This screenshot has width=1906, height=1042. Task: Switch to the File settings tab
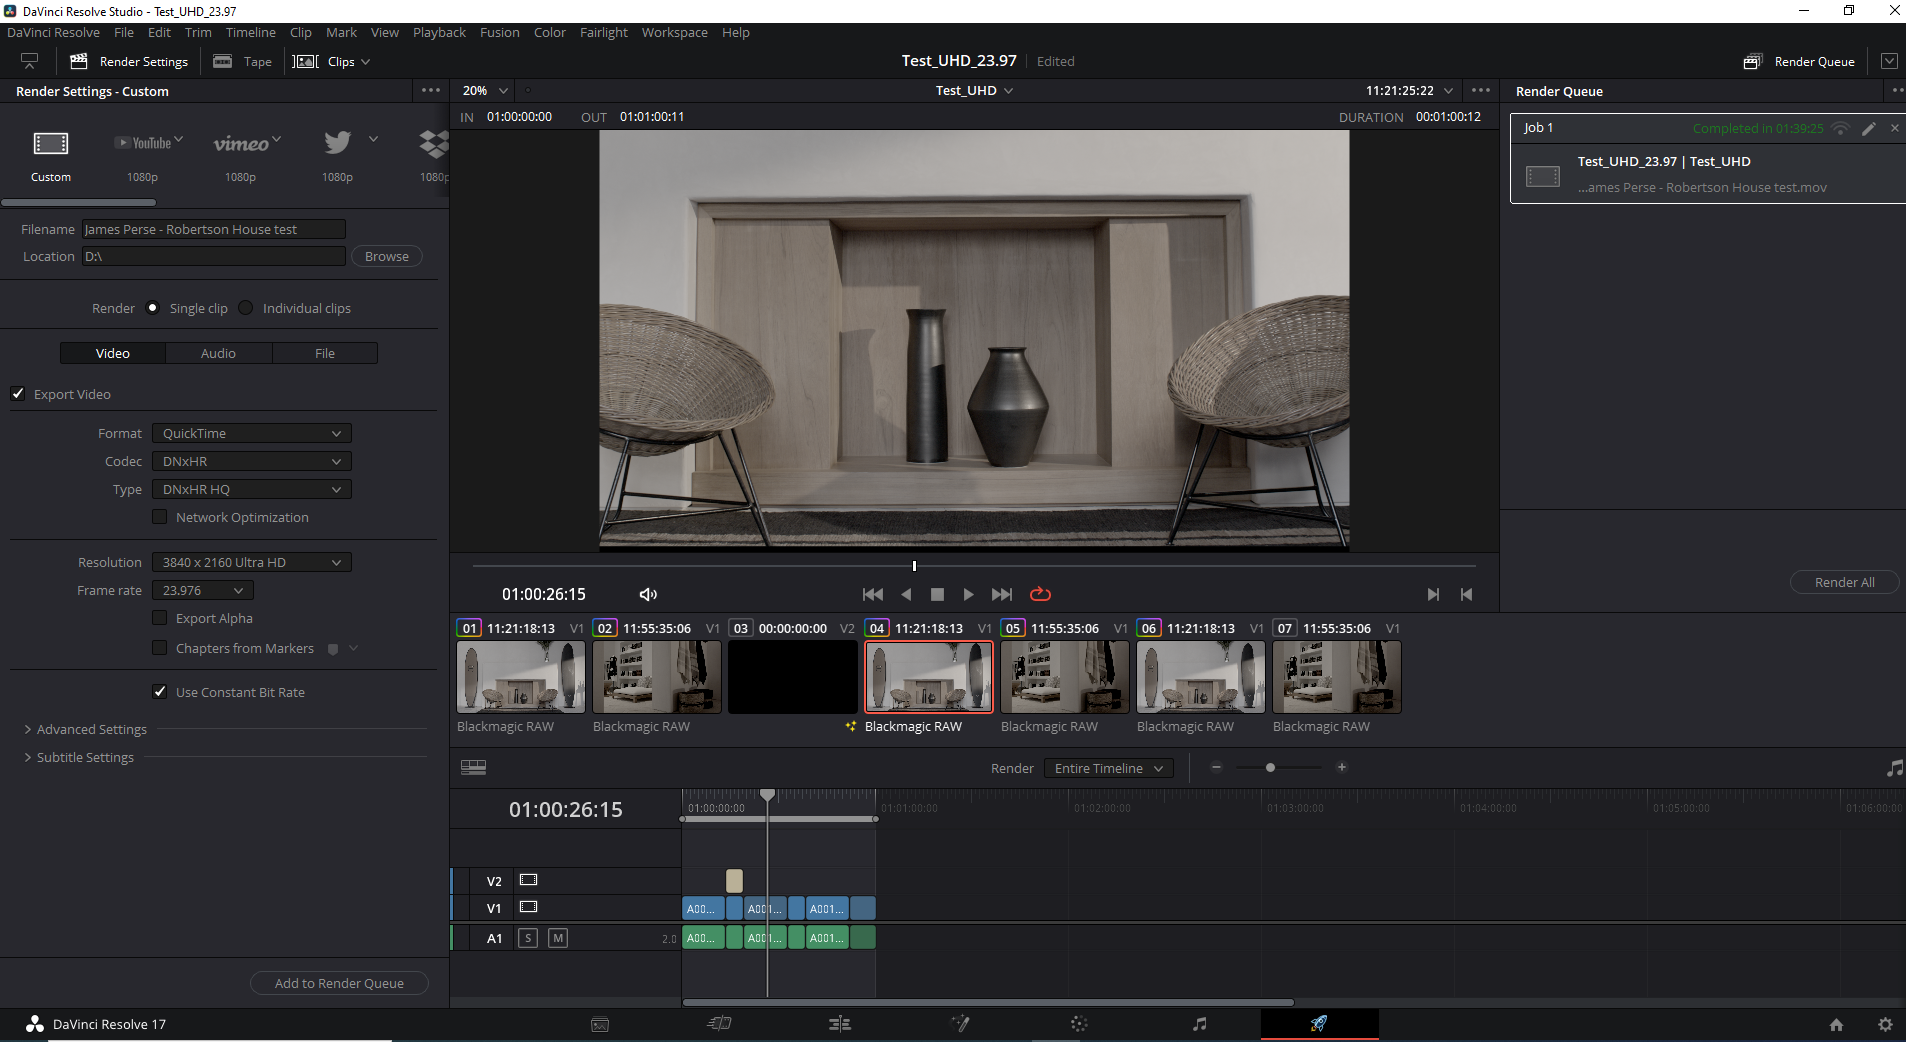tap(325, 353)
